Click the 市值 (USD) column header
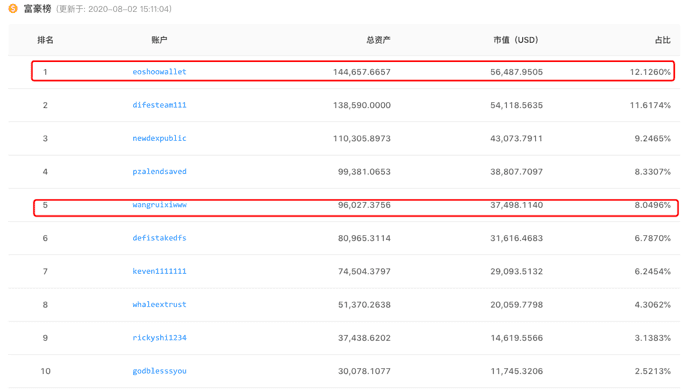Image resolution: width=692 pixels, height=390 pixels. [x=515, y=40]
